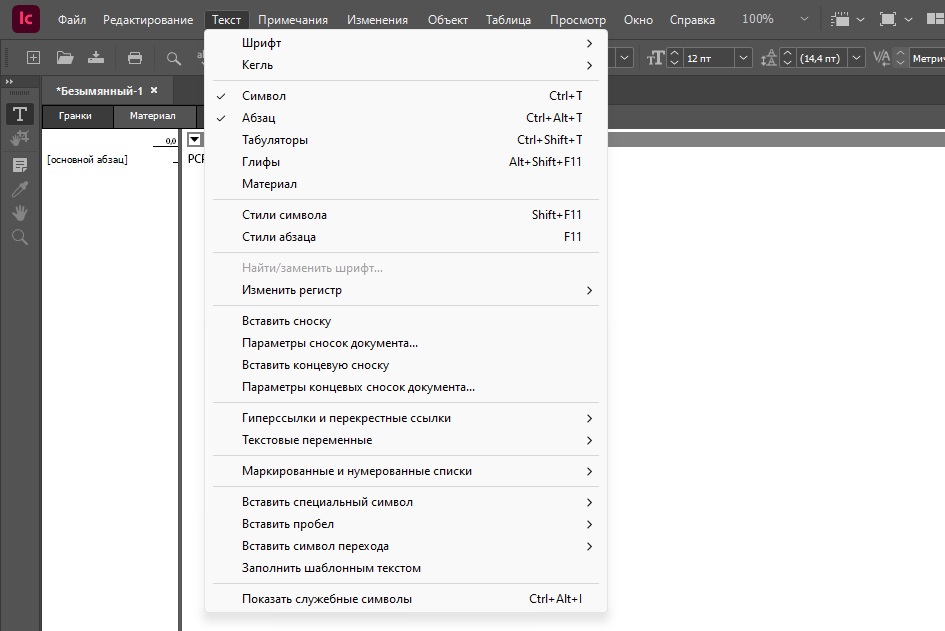Toggle Показать служебные символы option
This screenshot has height=631, width=945.
tap(327, 599)
